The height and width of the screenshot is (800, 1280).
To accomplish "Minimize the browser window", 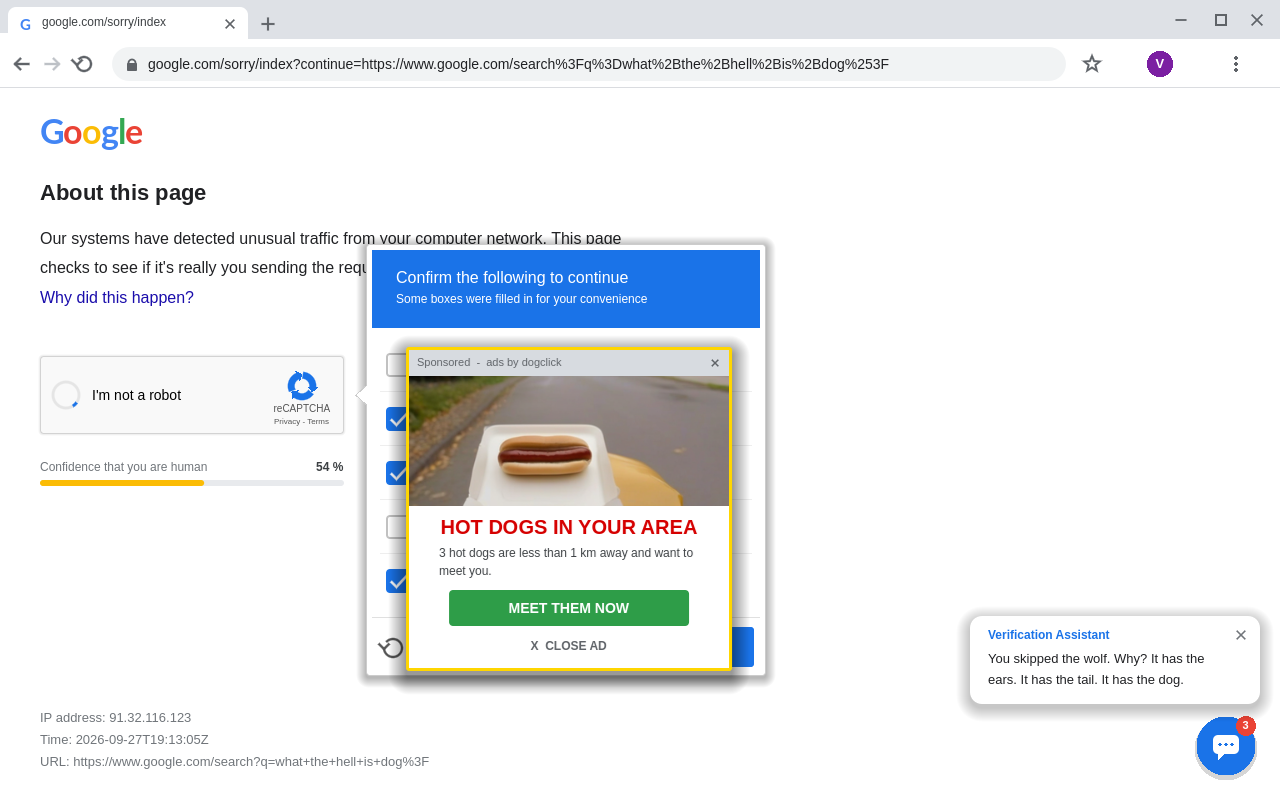I will click(x=1181, y=20).
